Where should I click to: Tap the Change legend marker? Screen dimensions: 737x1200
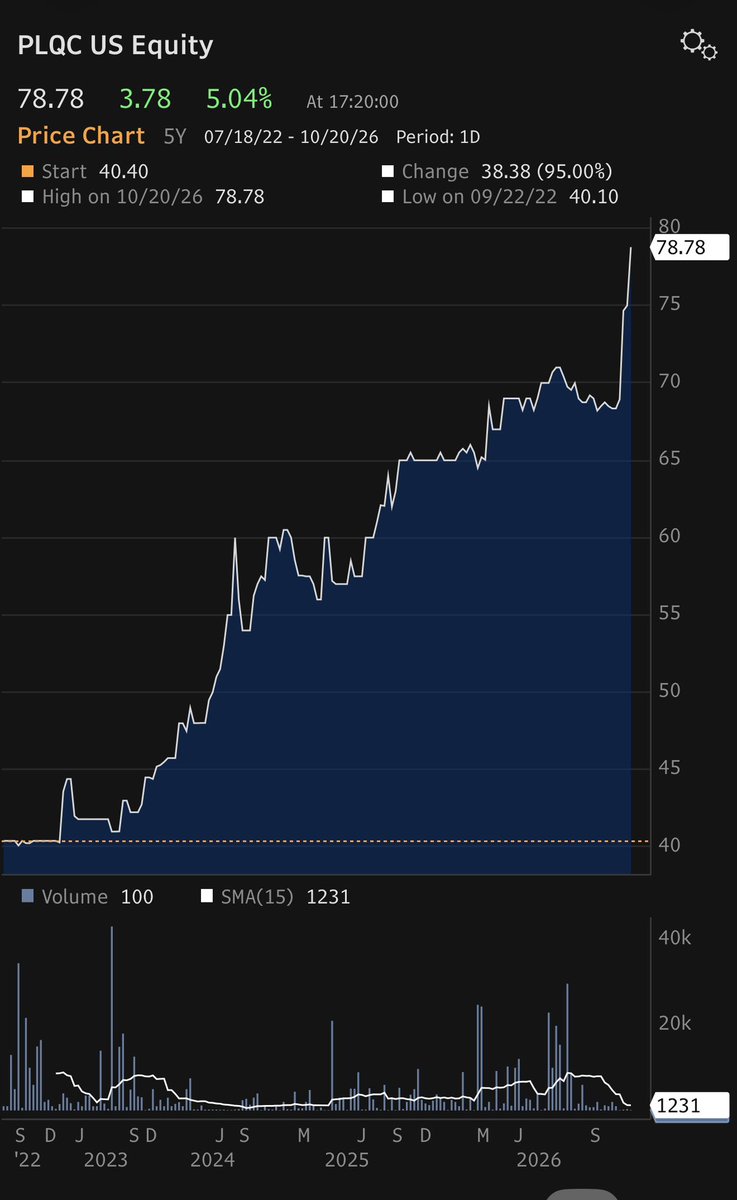pos(388,172)
